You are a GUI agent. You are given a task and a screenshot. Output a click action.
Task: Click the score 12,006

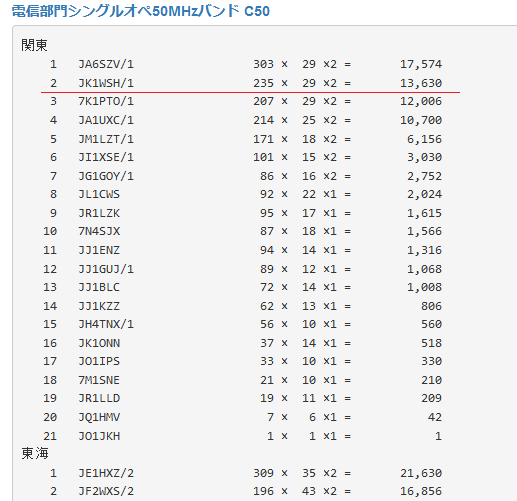click(x=421, y=101)
